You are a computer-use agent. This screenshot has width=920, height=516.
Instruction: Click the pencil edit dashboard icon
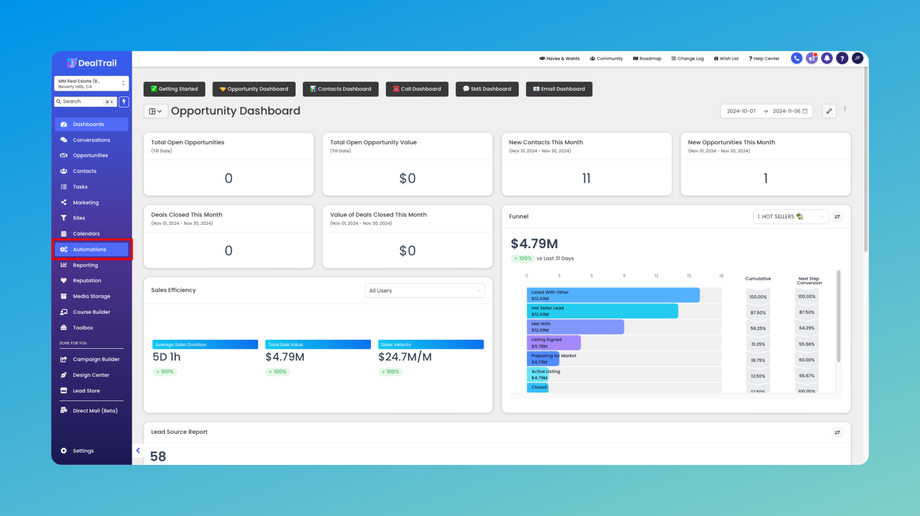[x=829, y=111]
